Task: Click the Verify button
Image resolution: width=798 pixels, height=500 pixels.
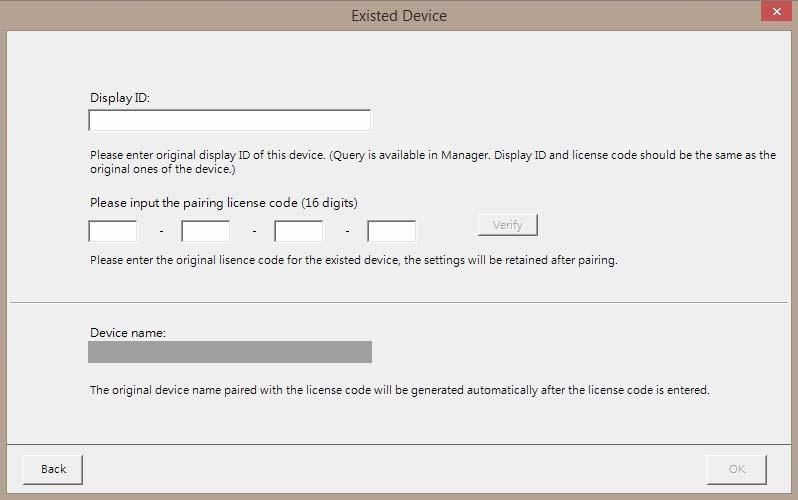Action: click(507, 225)
